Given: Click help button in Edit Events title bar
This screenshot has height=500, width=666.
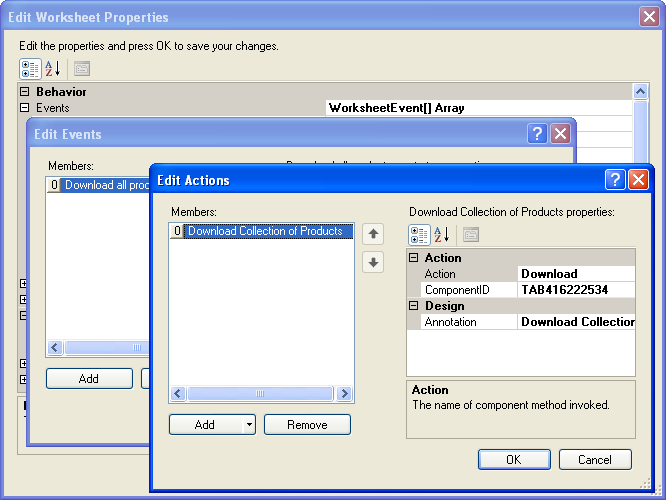Looking at the screenshot, I should [x=537, y=134].
